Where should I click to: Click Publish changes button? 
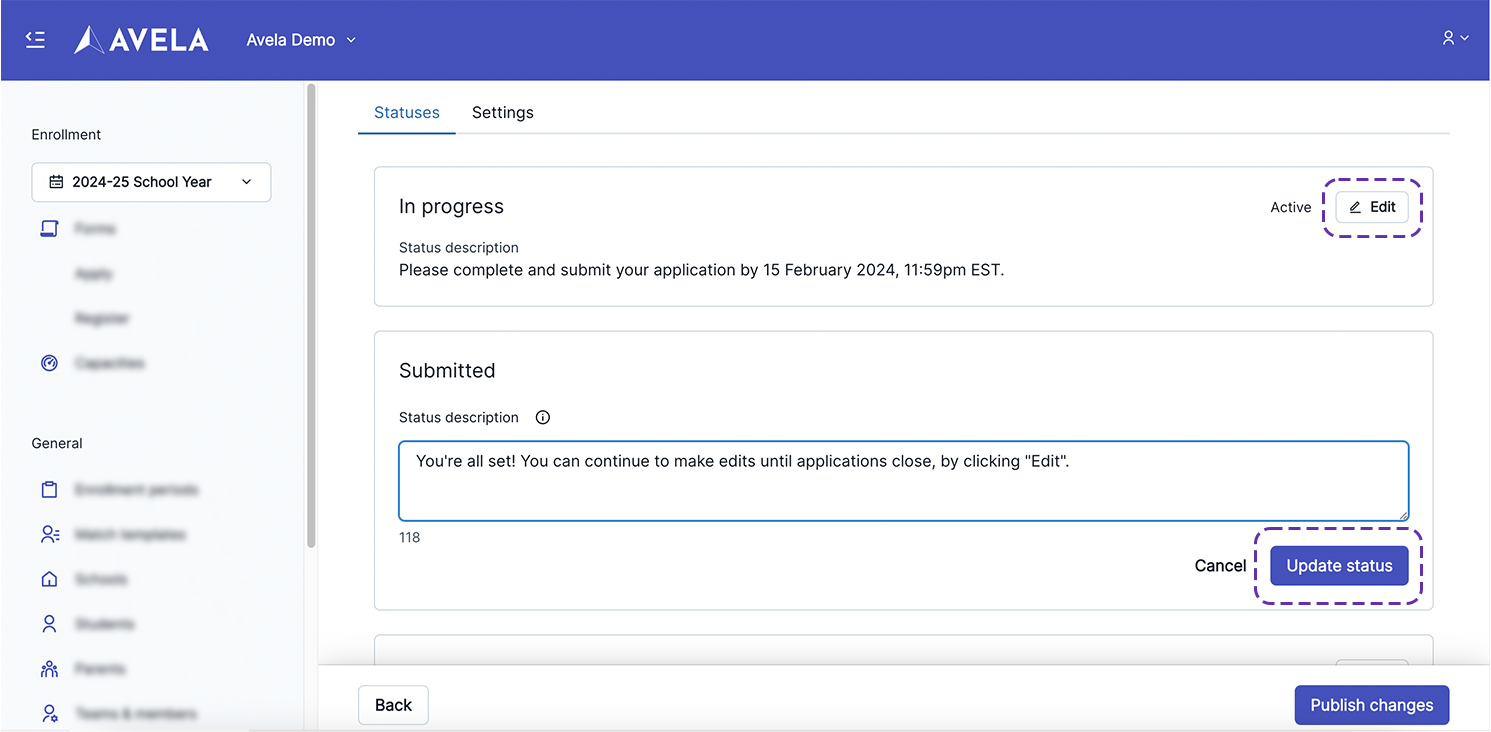1371,705
